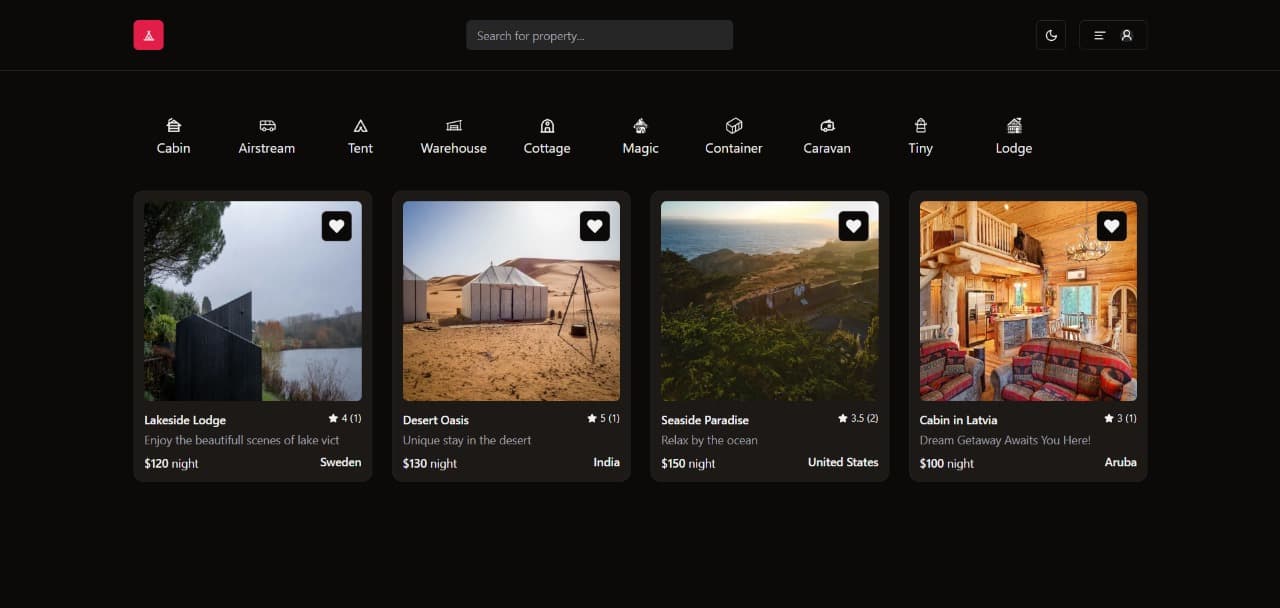Image resolution: width=1280 pixels, height=608 pixels.
Task: Select the Warehouse category icon
Action: pos(454,126)
